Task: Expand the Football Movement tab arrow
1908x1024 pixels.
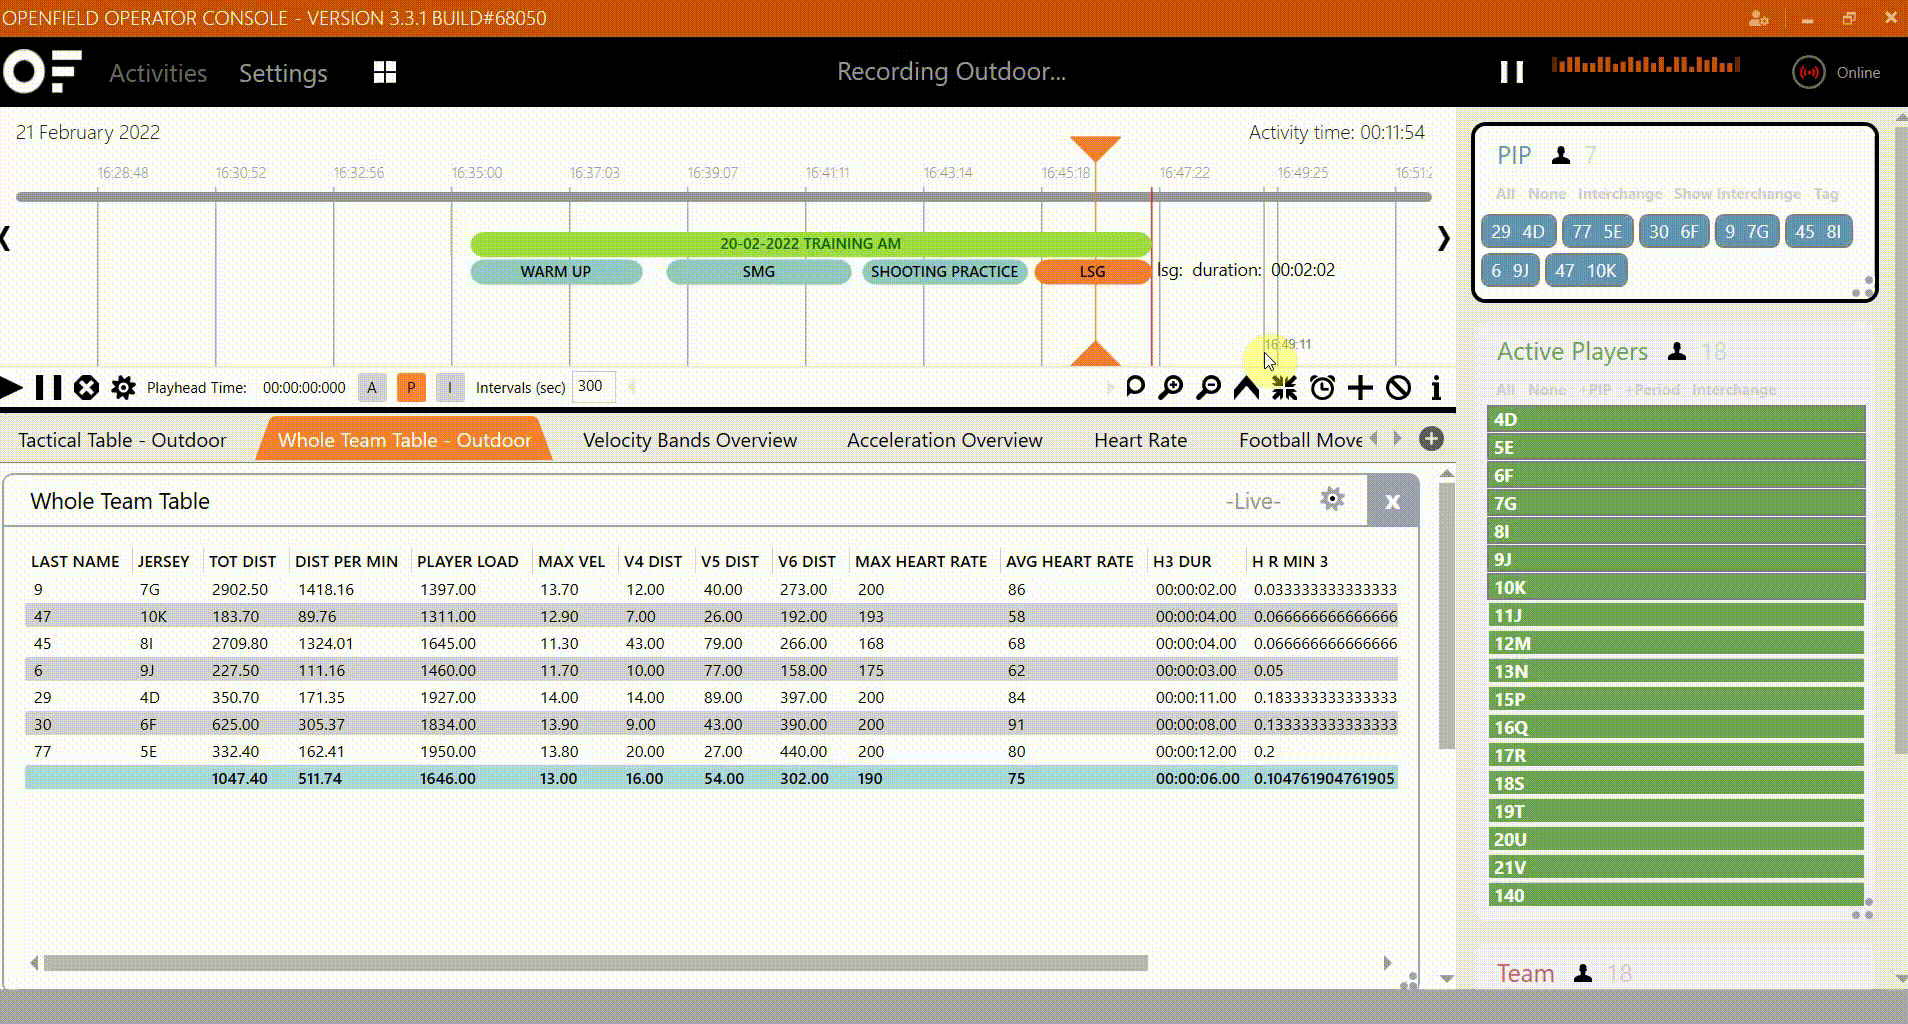Action: tap(1397, 438)
